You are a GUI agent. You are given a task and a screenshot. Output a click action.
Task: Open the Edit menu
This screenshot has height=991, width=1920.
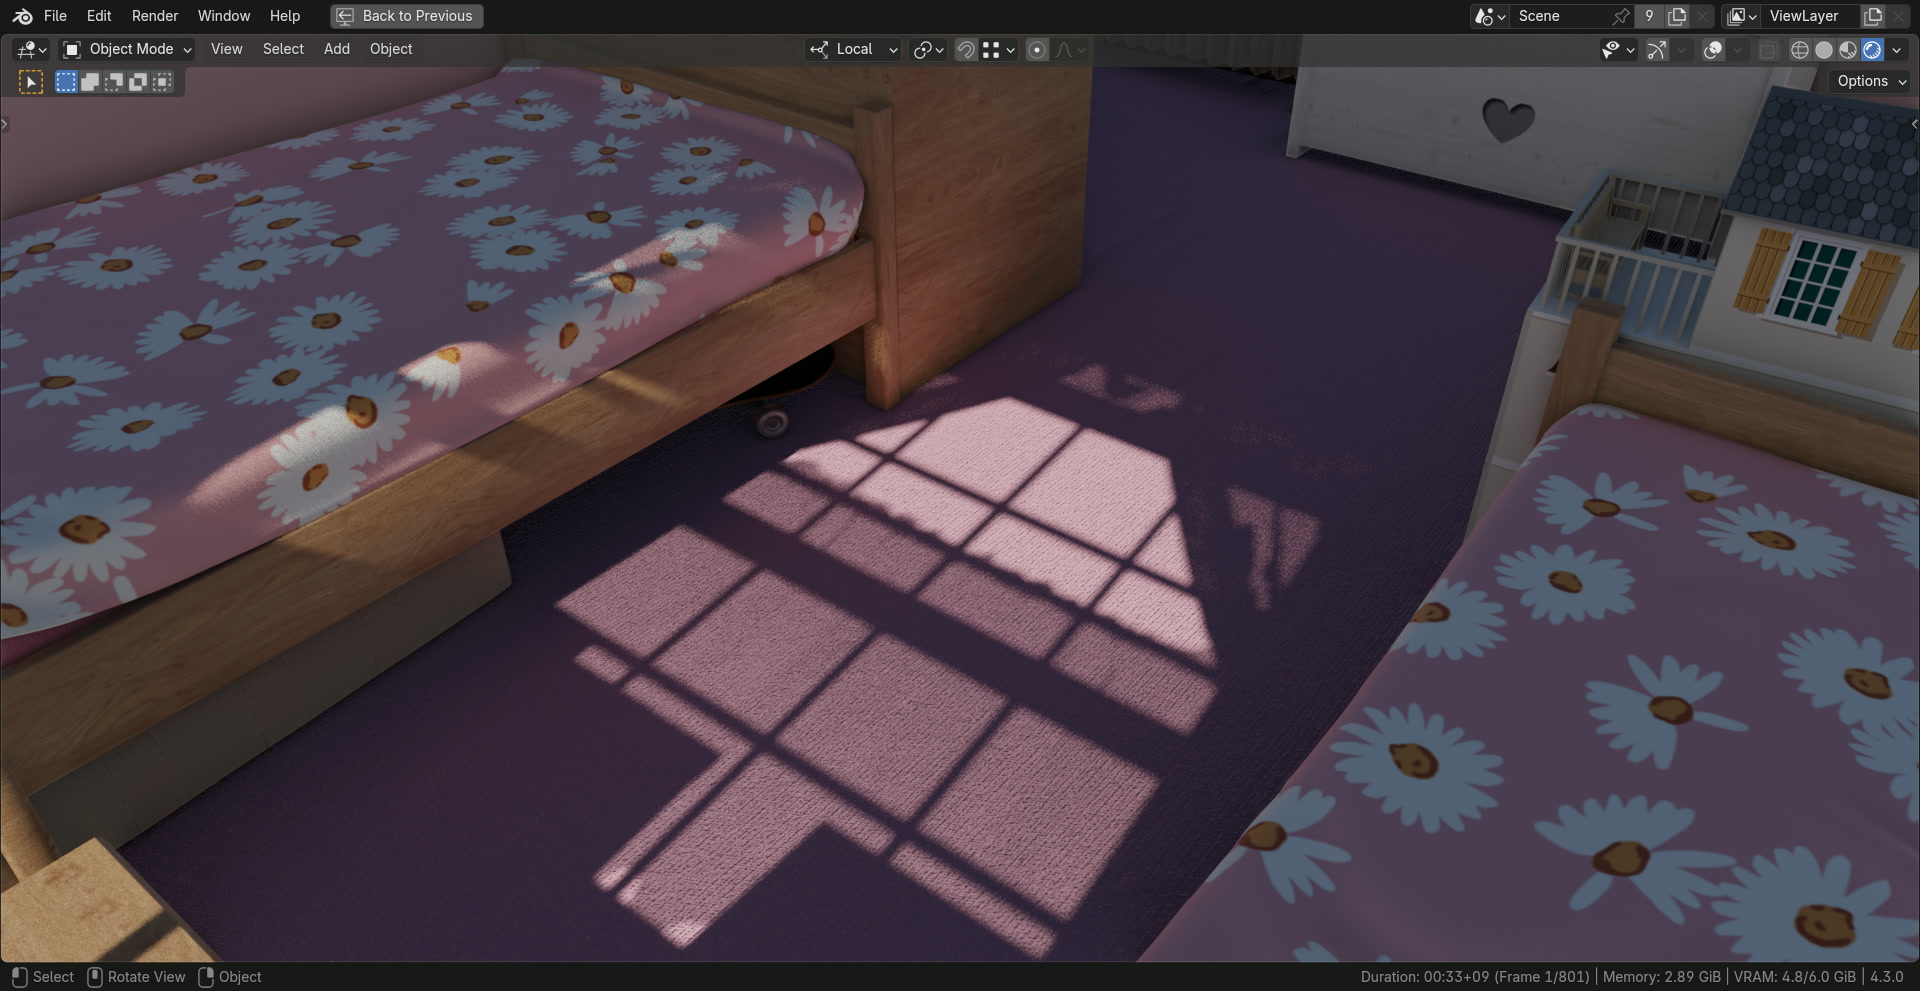coord(99,16)
